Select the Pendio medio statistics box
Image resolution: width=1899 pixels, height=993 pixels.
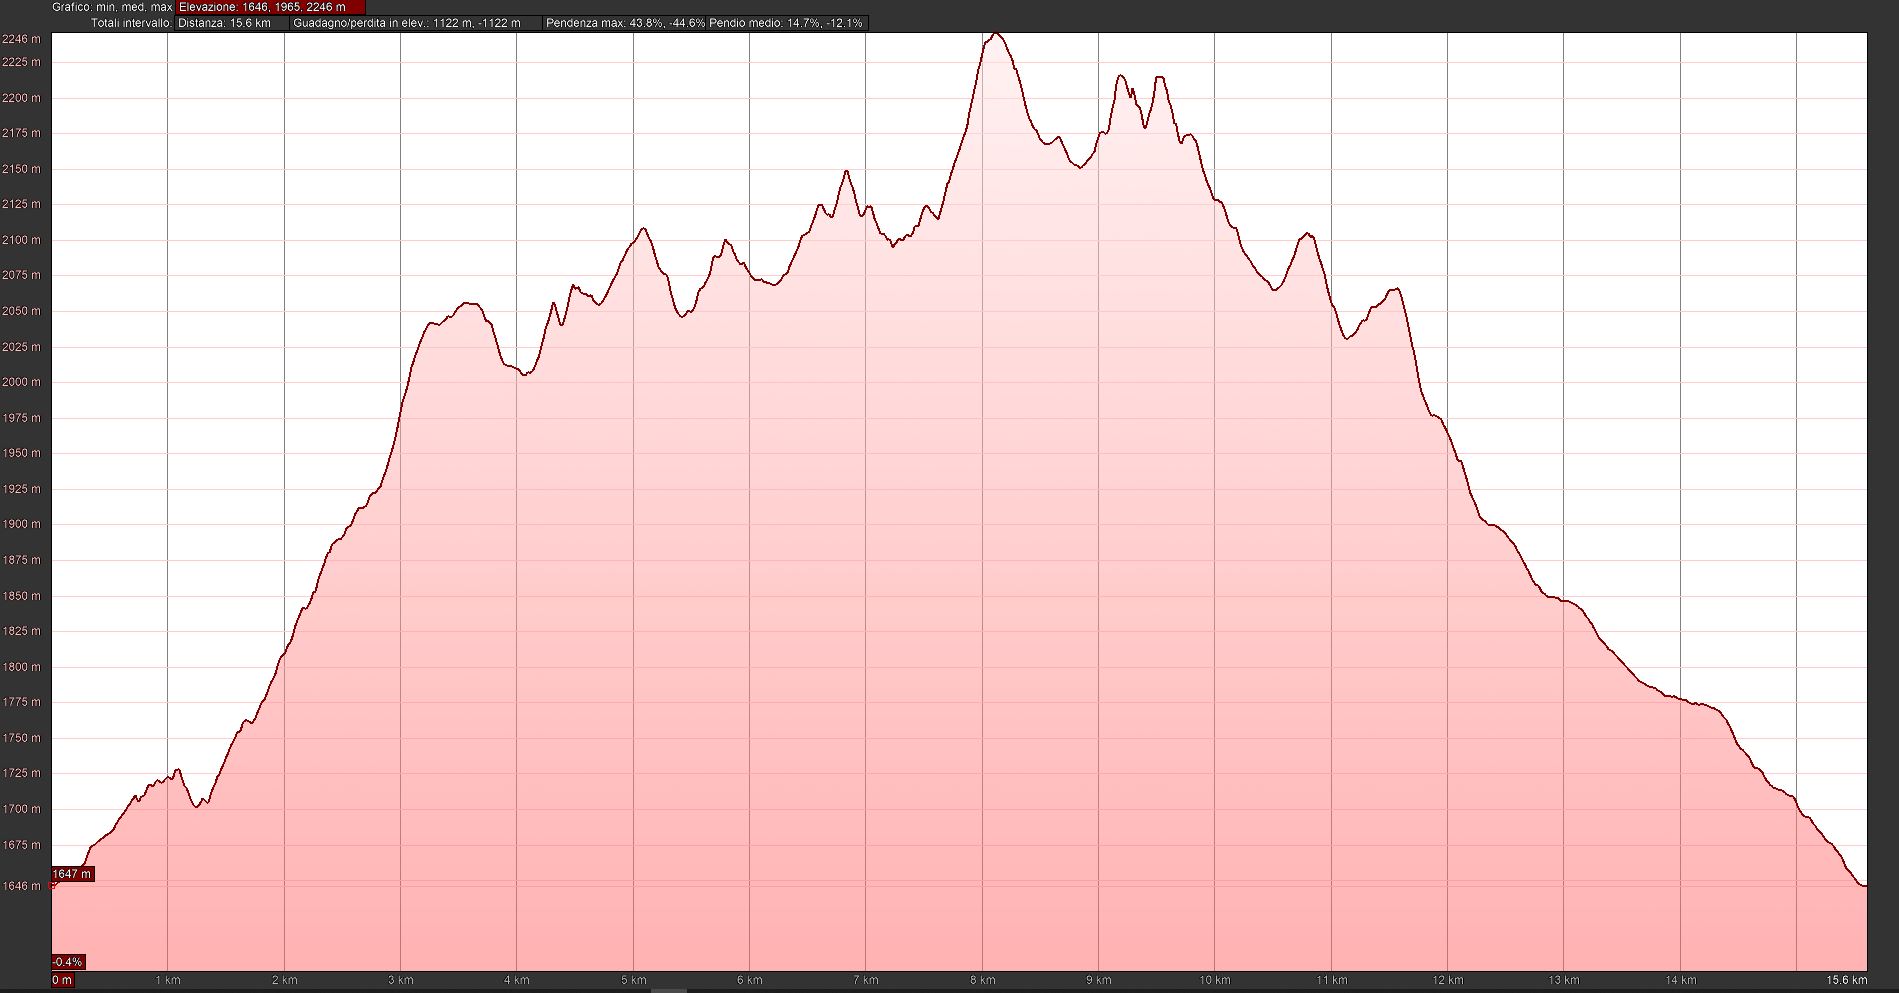(x=786, y=23)
